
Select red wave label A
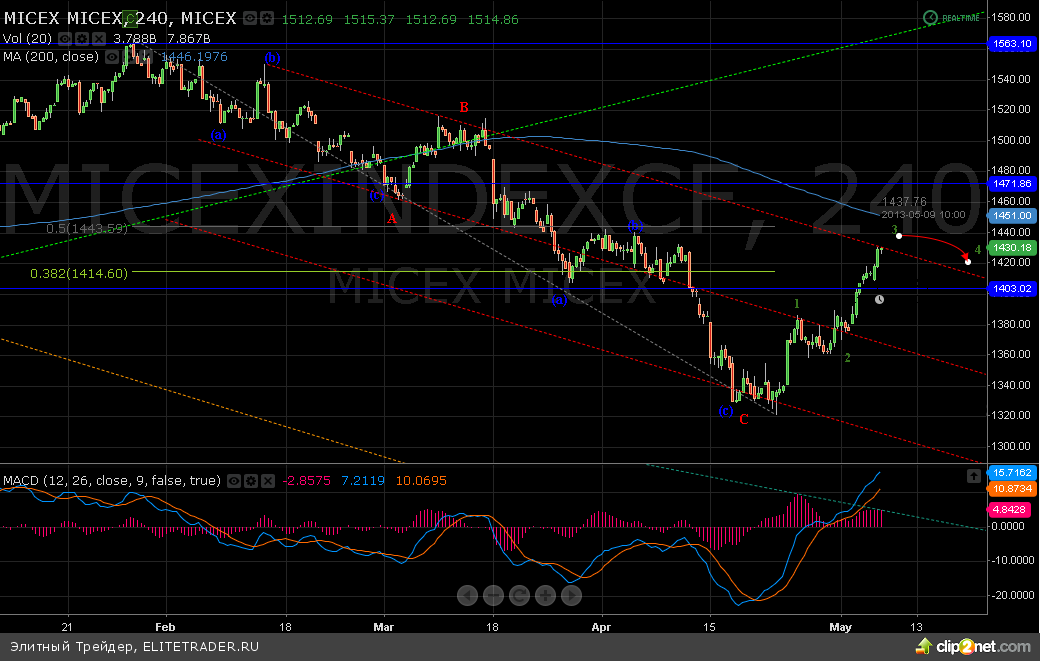tap(392, 219)
